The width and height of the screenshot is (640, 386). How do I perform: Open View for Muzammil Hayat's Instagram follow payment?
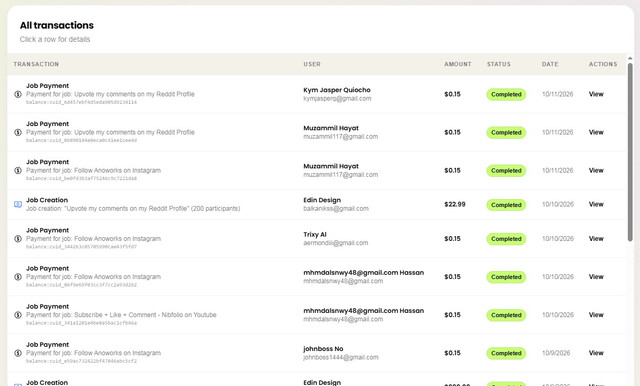[x=596, y=171]
